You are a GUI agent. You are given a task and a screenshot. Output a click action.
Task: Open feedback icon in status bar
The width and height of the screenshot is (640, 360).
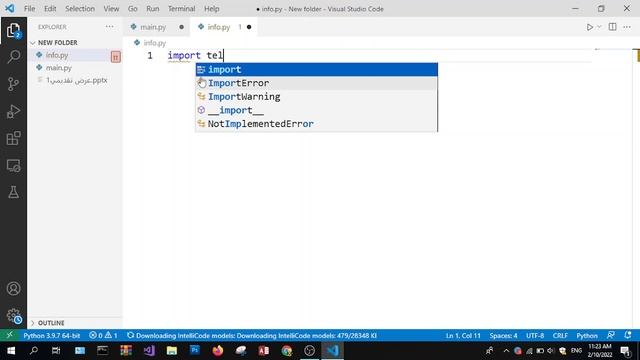tap(611, 335)
